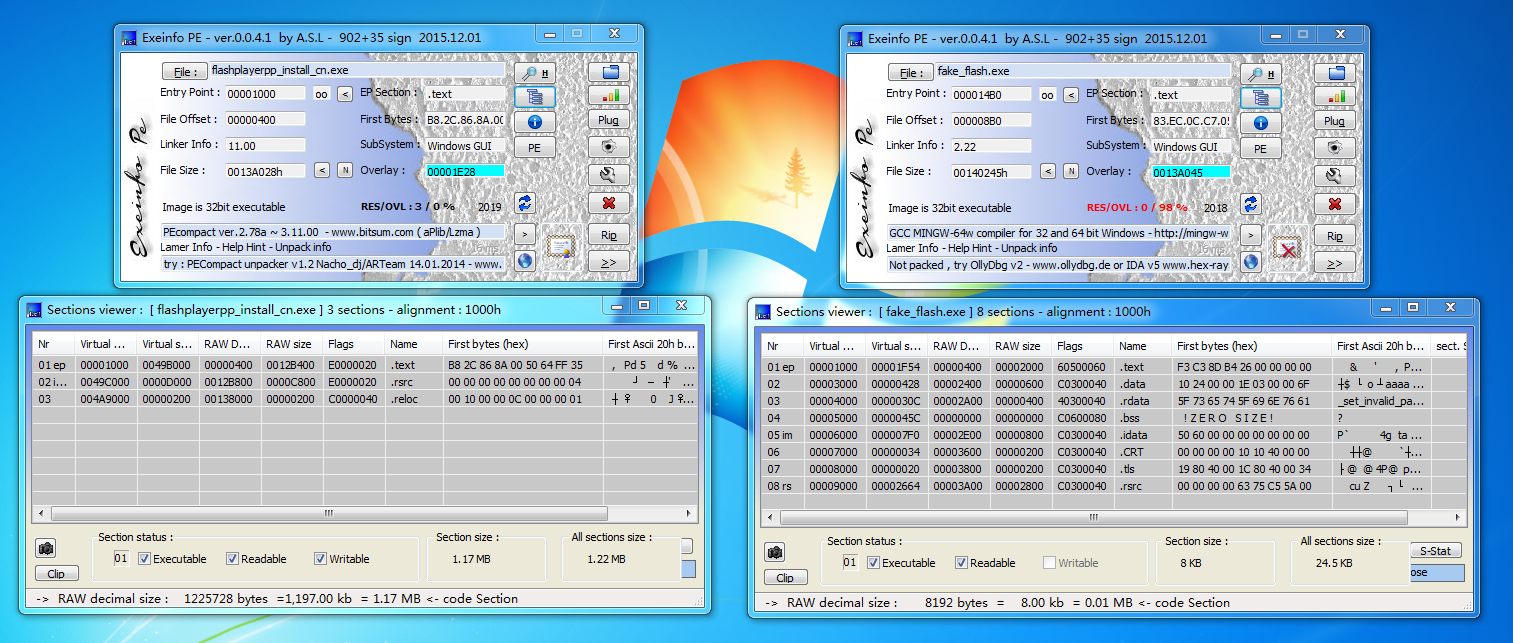
Task: Click small > arrow button in flashplayerpp Exeinfo window
Action: (x=524, y=234)
